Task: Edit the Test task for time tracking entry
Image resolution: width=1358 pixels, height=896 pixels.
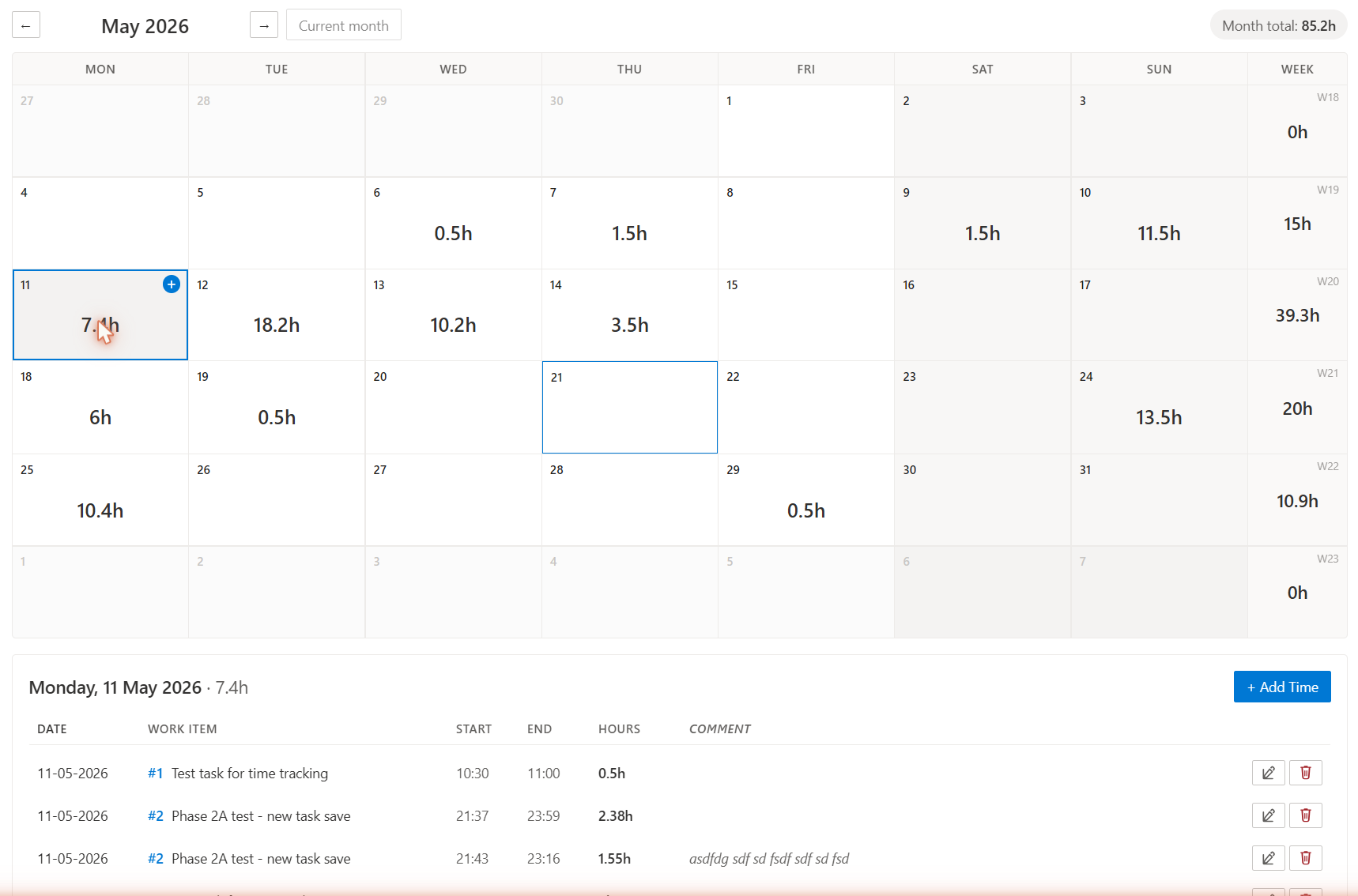Action: (1268, 773)
